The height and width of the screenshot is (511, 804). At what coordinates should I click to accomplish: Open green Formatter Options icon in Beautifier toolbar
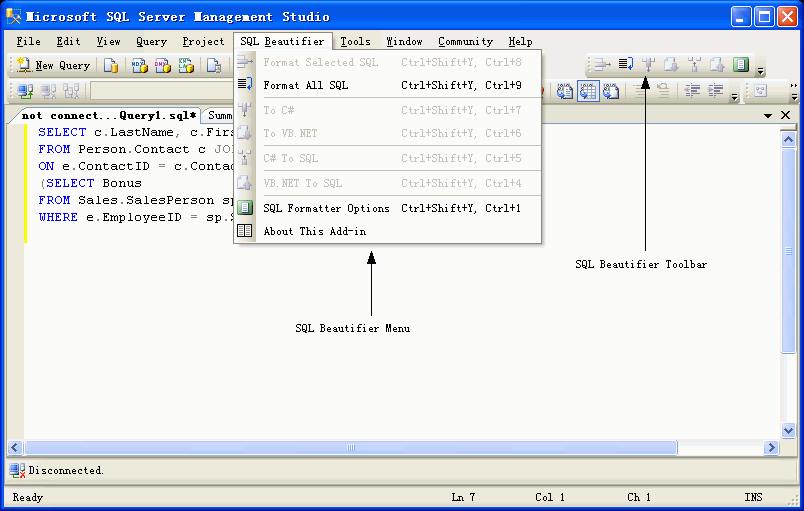tap(741, 65)
